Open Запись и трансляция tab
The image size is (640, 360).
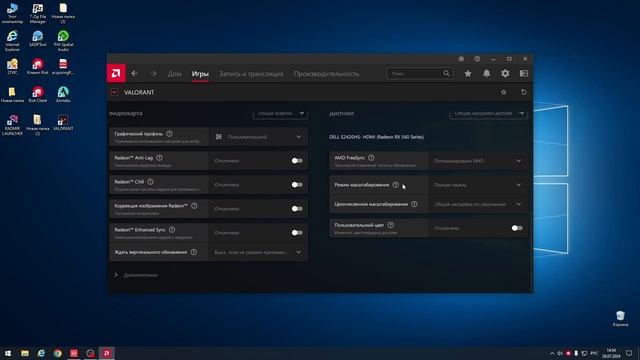251,74
